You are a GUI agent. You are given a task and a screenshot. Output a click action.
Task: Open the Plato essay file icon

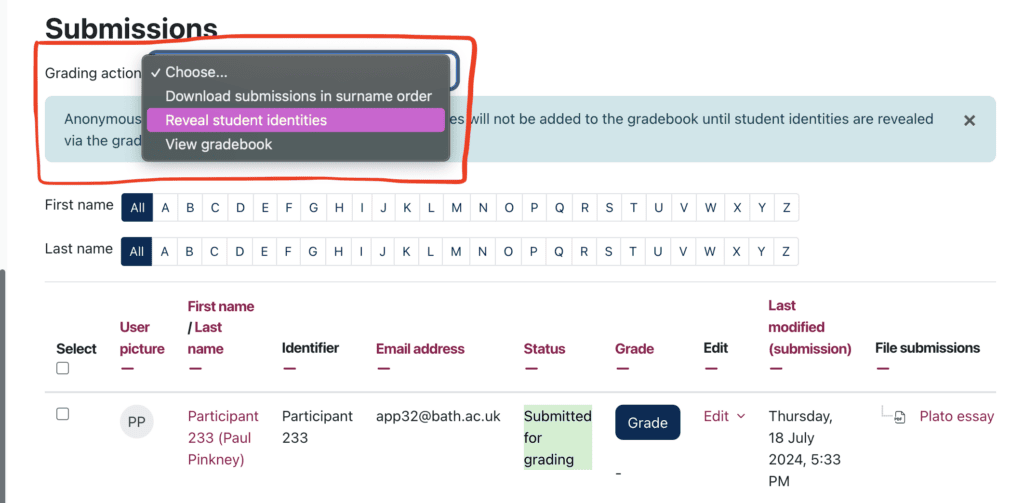click(x=899, y=417)
